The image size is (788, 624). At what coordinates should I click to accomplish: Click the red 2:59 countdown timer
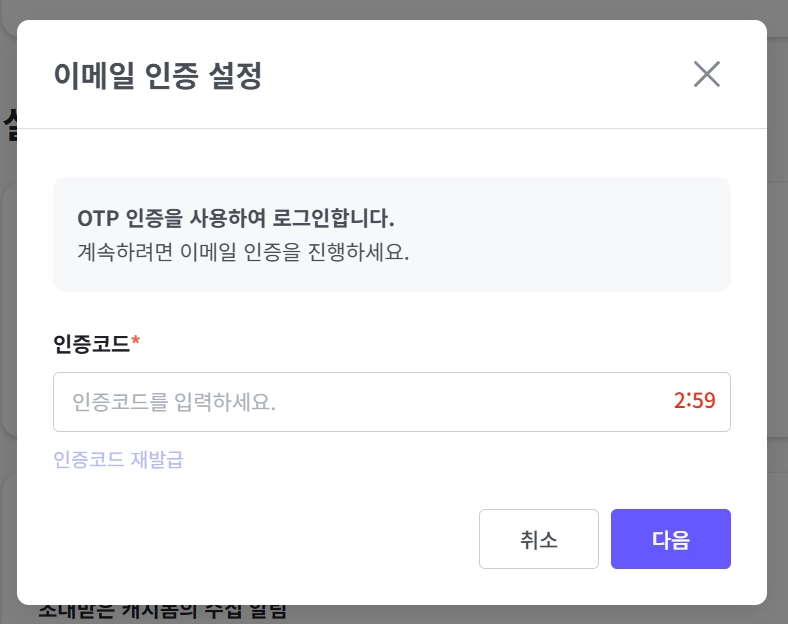tap(695, 402)
